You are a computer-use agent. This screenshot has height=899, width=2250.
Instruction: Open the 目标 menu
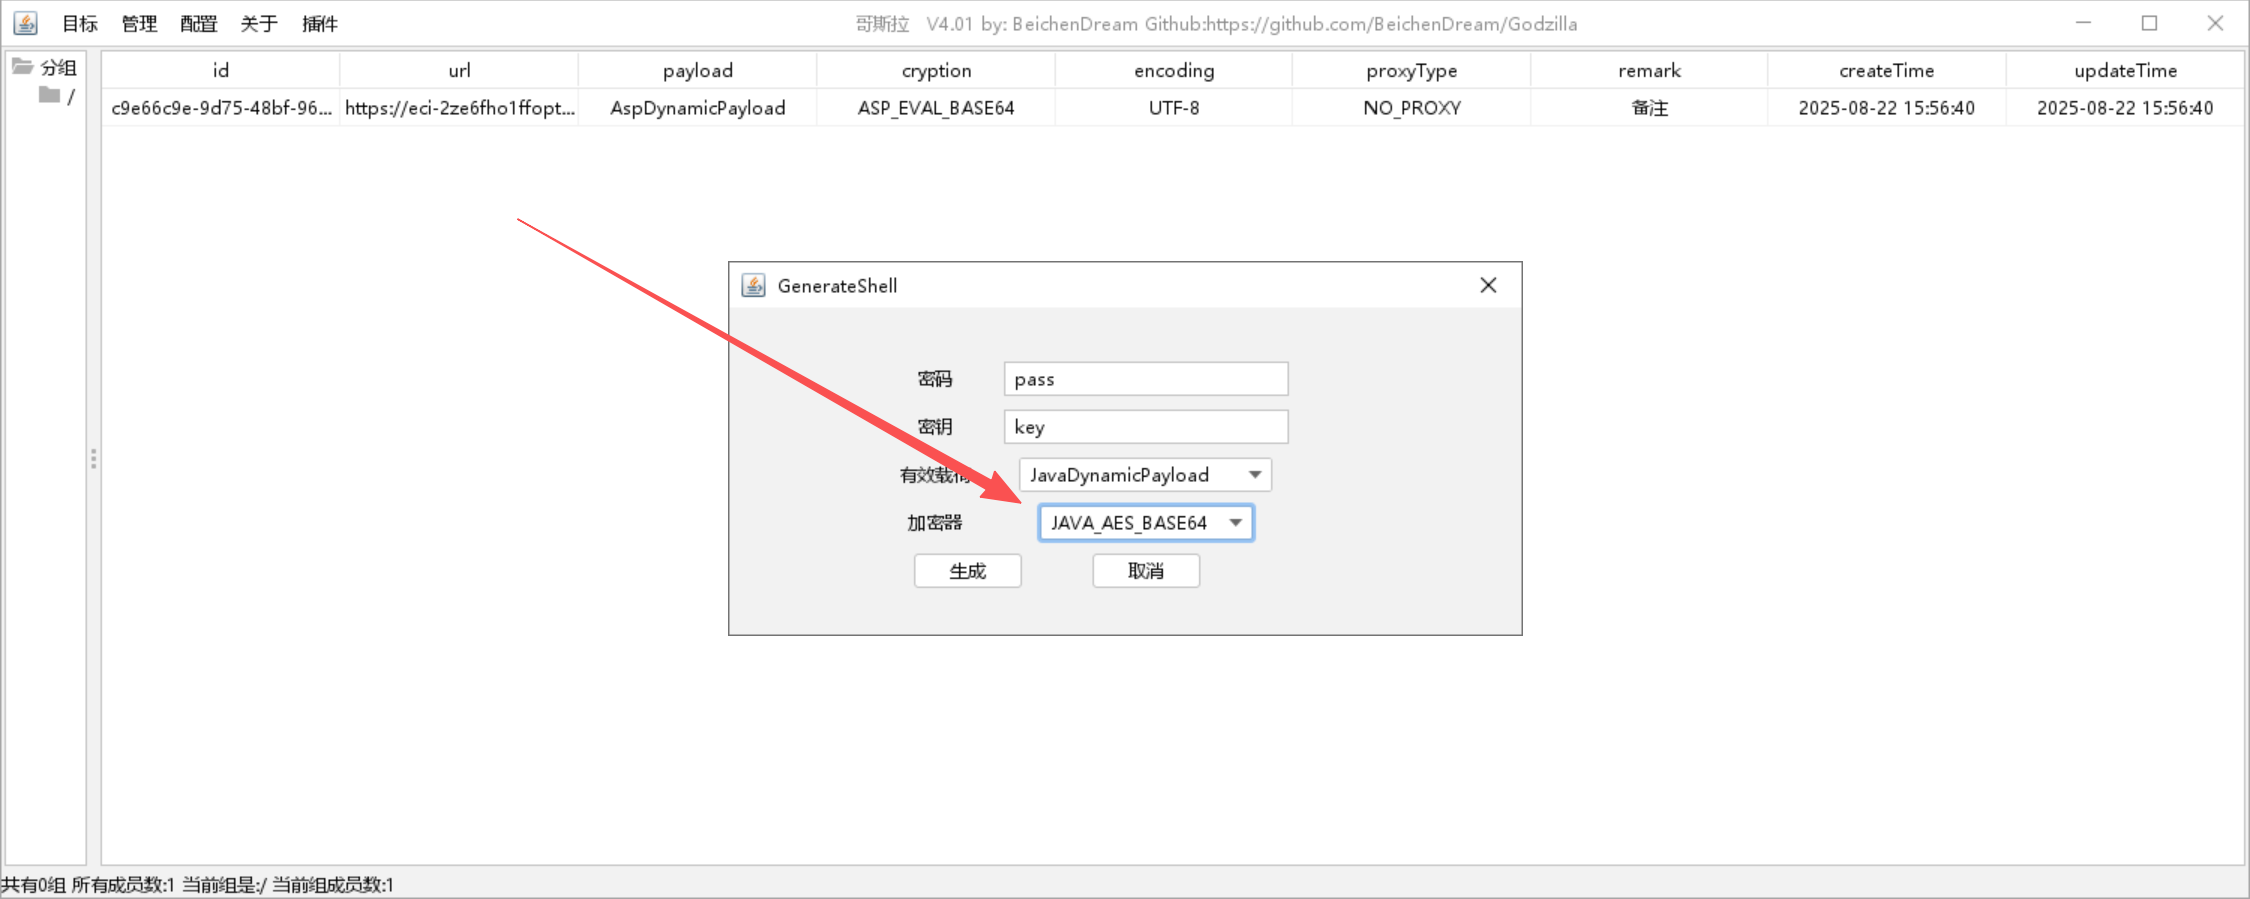click(80, 24)
